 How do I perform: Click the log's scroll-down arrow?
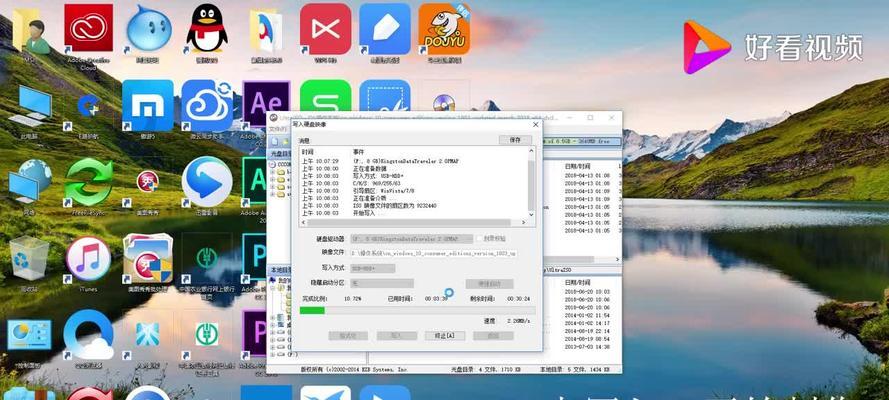pos(531,215)
